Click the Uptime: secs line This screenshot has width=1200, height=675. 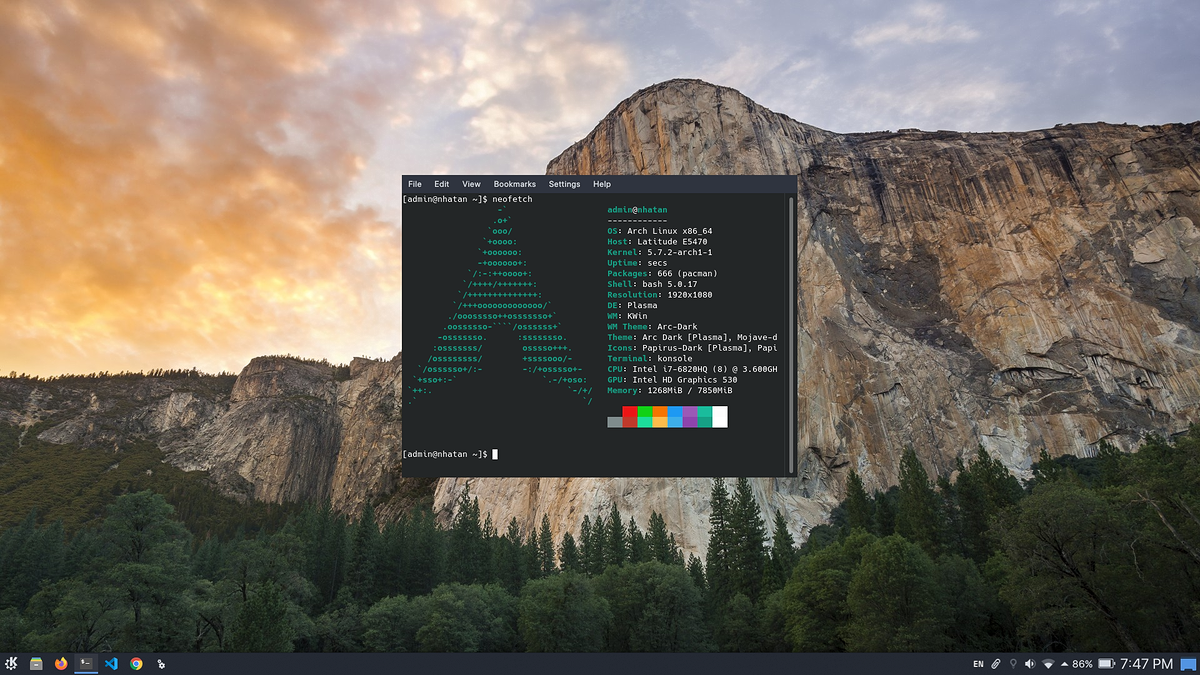point(635,263)
